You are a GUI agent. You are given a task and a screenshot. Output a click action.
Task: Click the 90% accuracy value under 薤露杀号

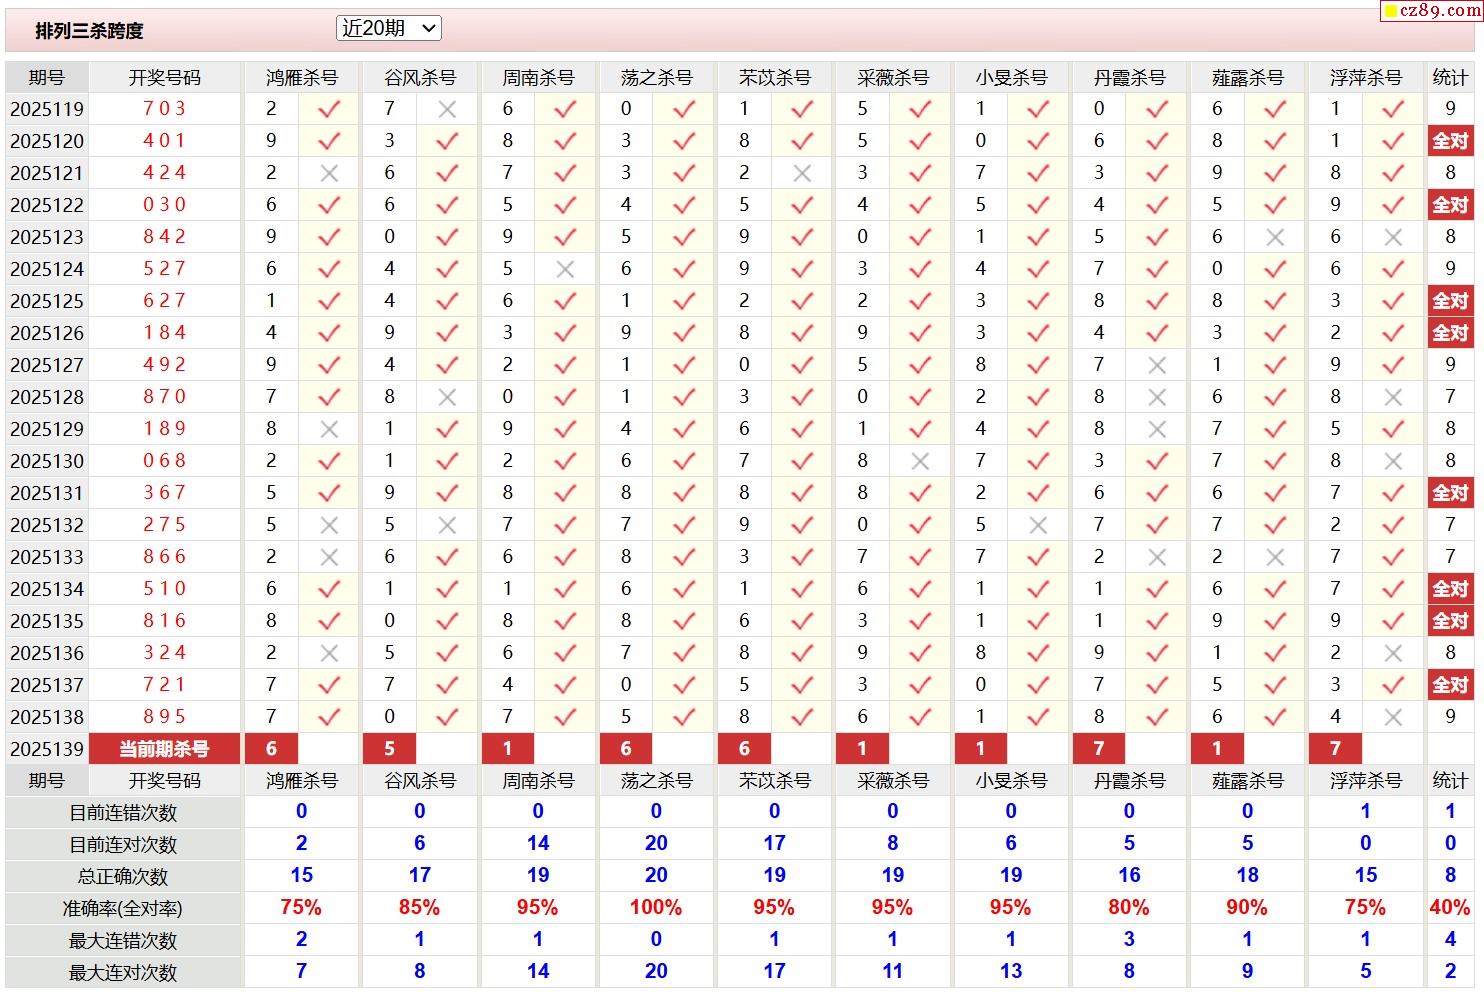pyautogui.click(x=1247, y=908)
